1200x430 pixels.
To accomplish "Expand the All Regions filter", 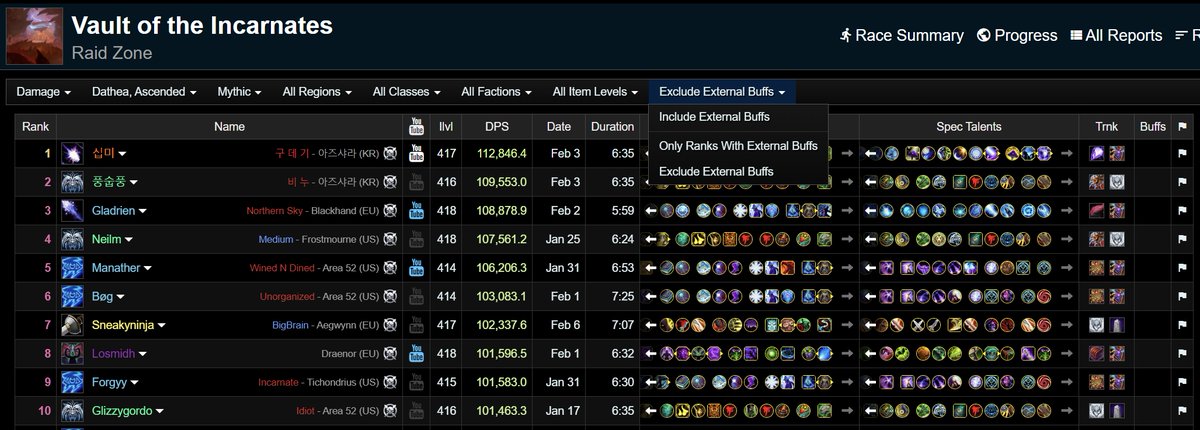I will (x=317, y=92).
